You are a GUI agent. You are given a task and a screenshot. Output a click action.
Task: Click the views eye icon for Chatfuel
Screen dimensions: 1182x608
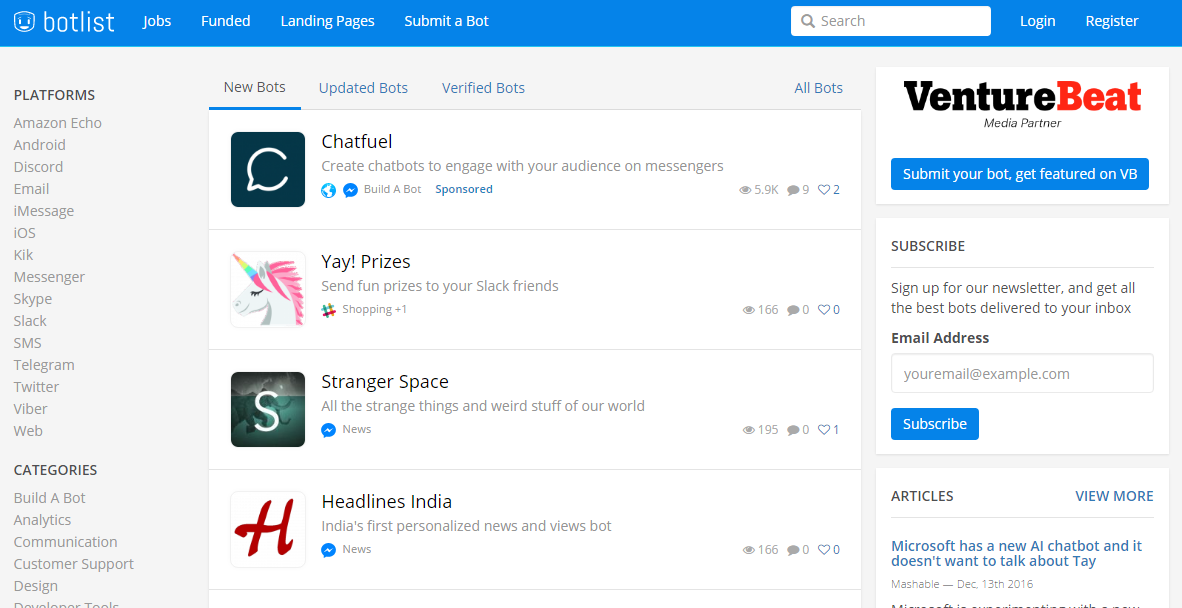pyautogui.click(x=746, y=190)
